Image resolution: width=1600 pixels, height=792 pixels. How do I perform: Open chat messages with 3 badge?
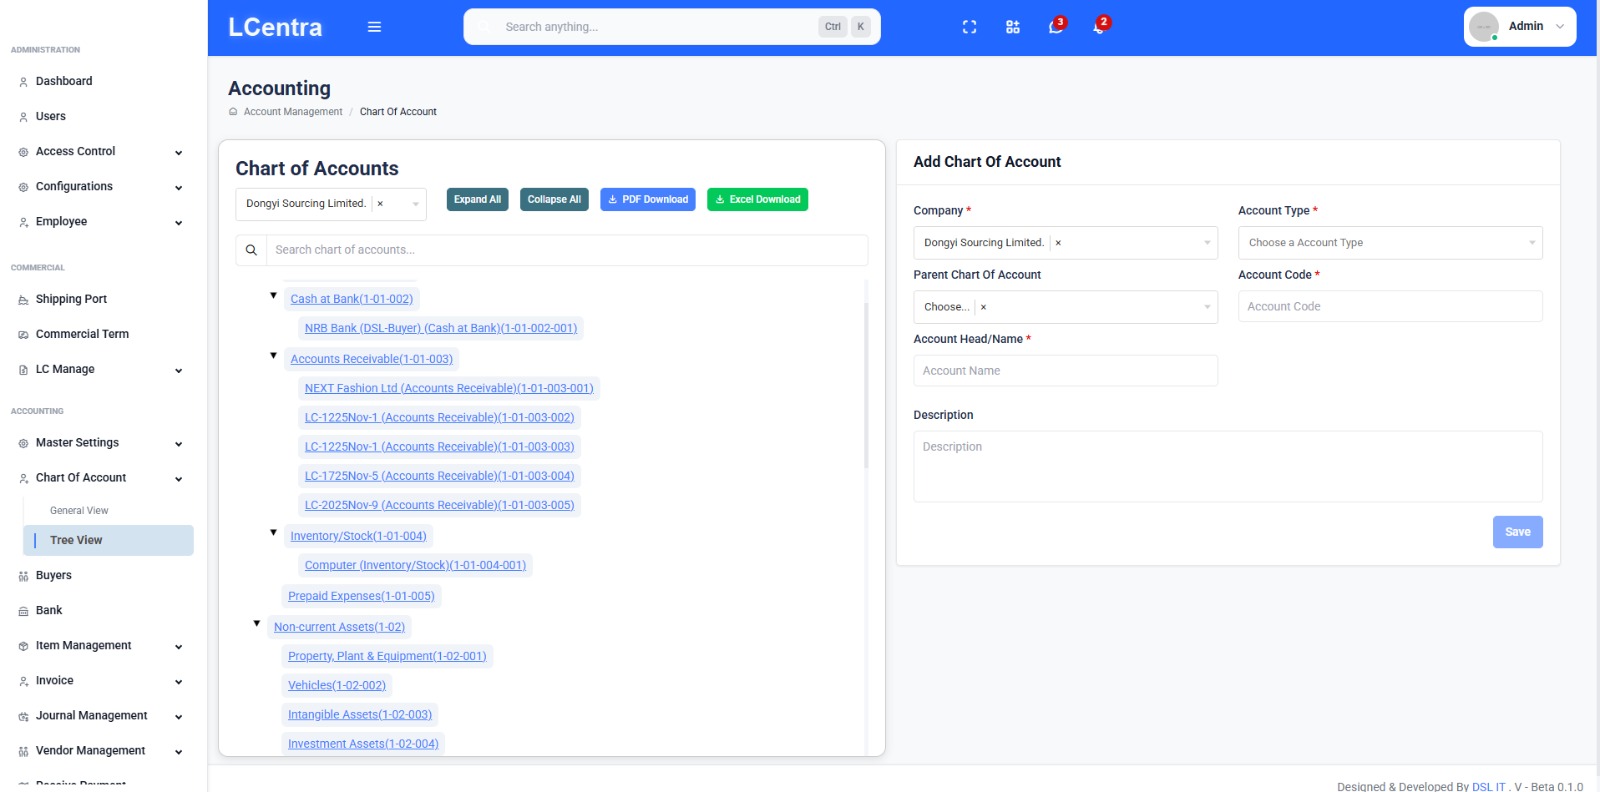pyautogui.click(x=1055, y=27)
